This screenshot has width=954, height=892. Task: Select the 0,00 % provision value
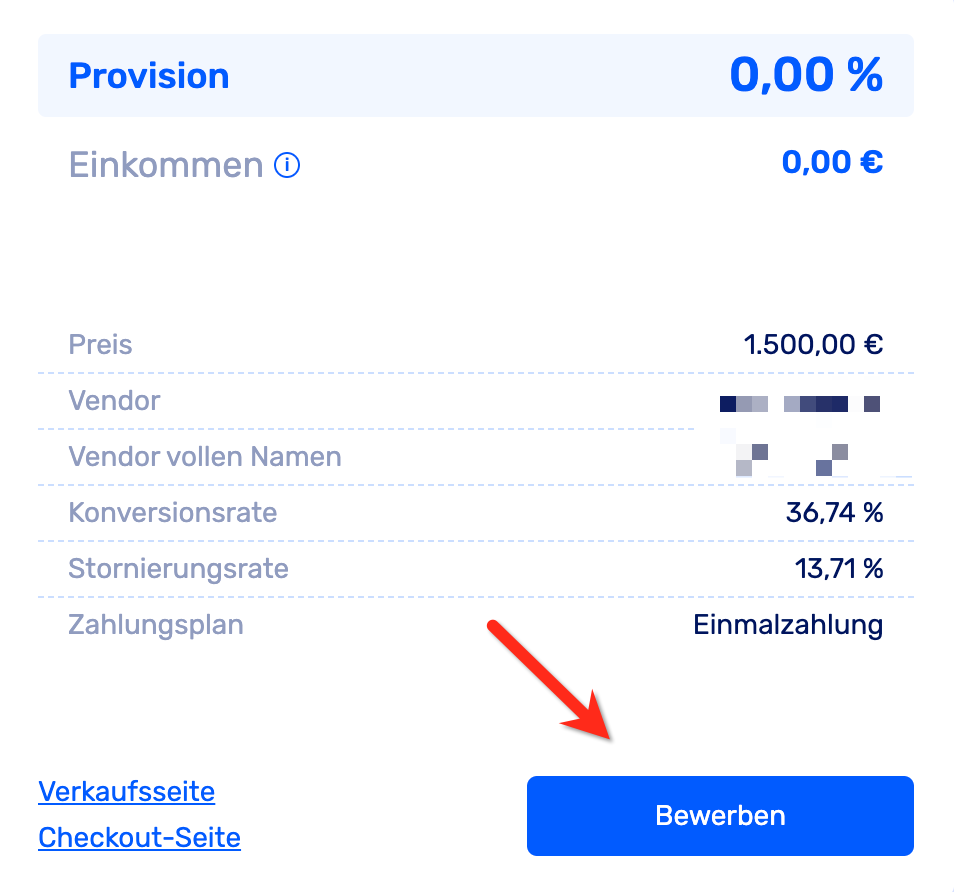806,75
